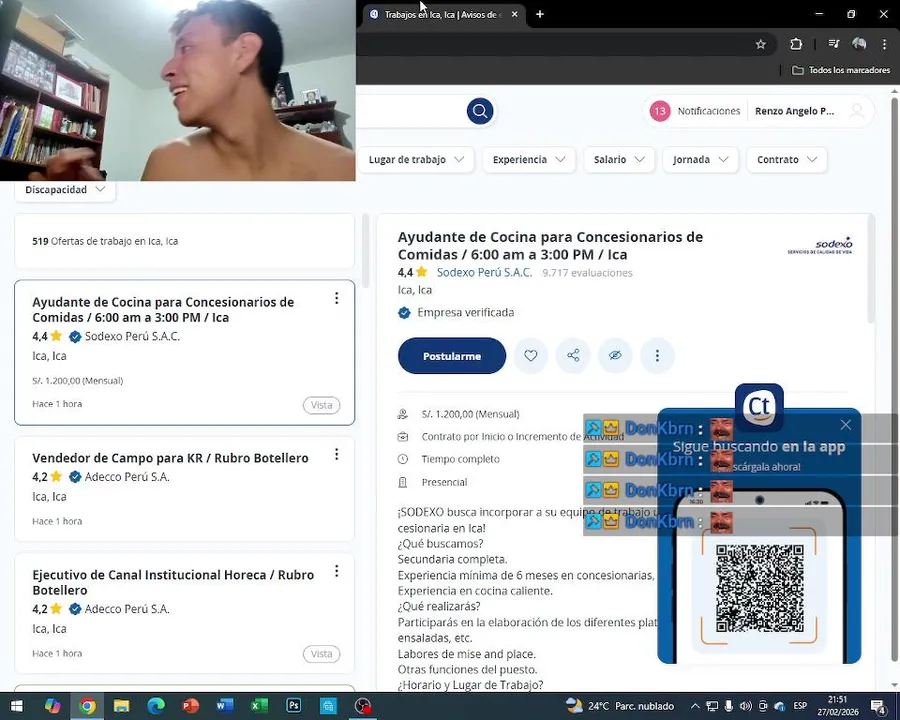Switch the ESP keyboard language indicator
The width and height of the screenshot is (900, 720).
(x=800, y=706)
